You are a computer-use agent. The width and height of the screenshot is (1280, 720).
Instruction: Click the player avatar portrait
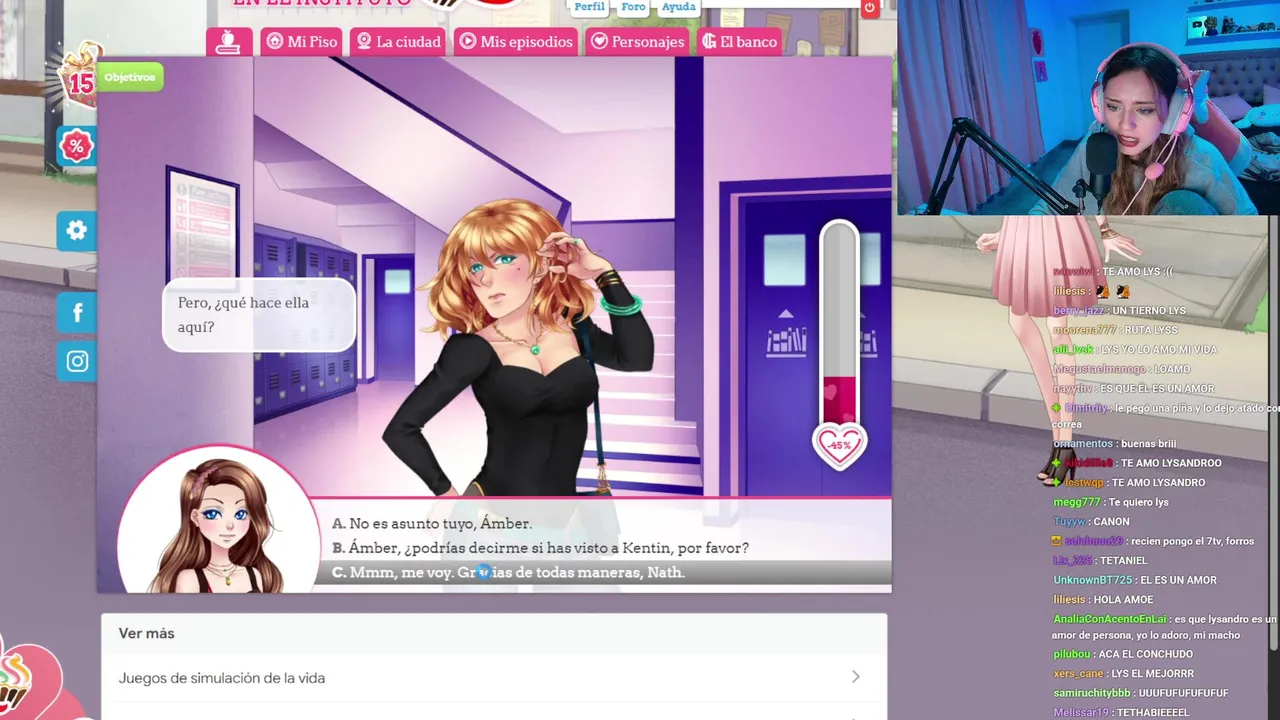point(219,520)
